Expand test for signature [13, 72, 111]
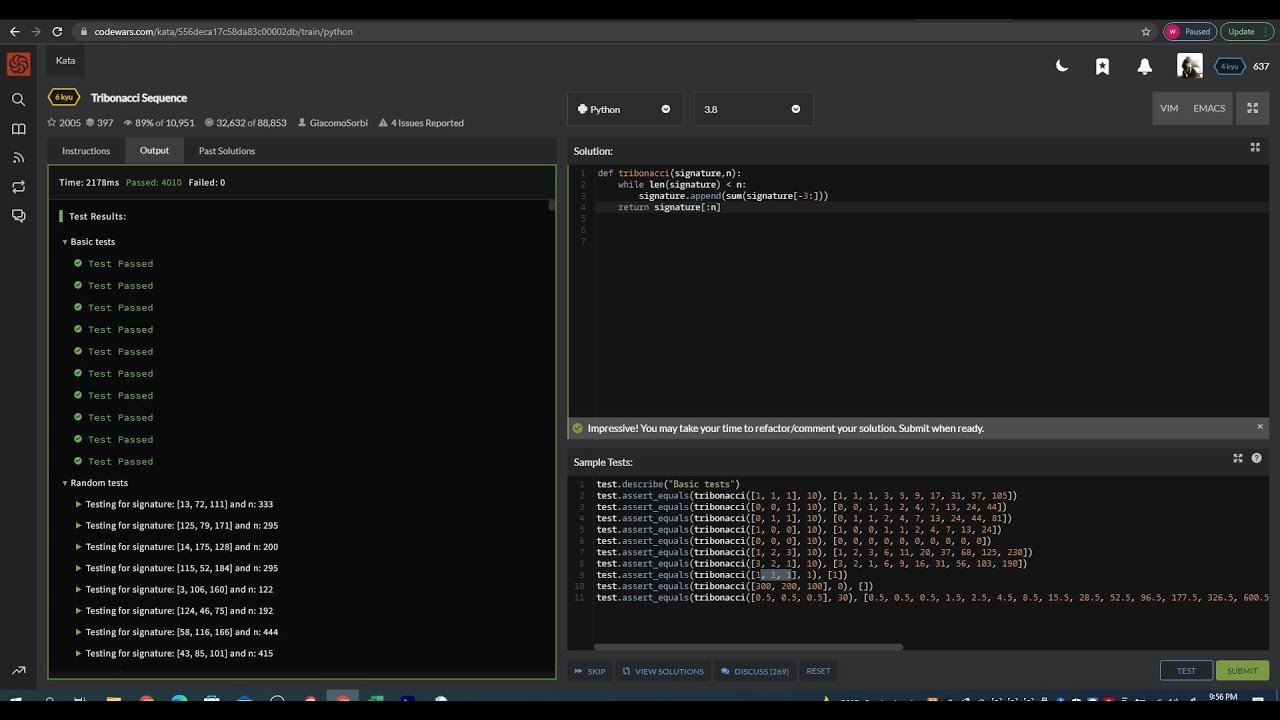Viewport: 1280px width, 720px height. pyautogui.click(x=79, y=505)
